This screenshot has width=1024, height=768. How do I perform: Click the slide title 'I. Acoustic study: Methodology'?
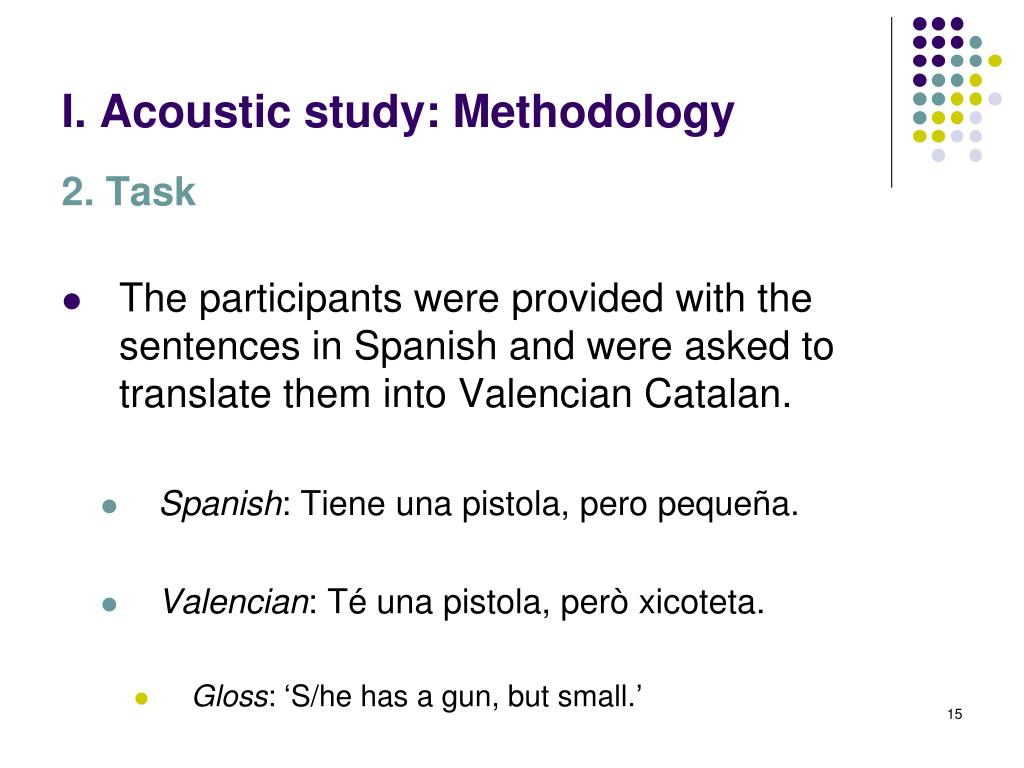pos(398,112)
